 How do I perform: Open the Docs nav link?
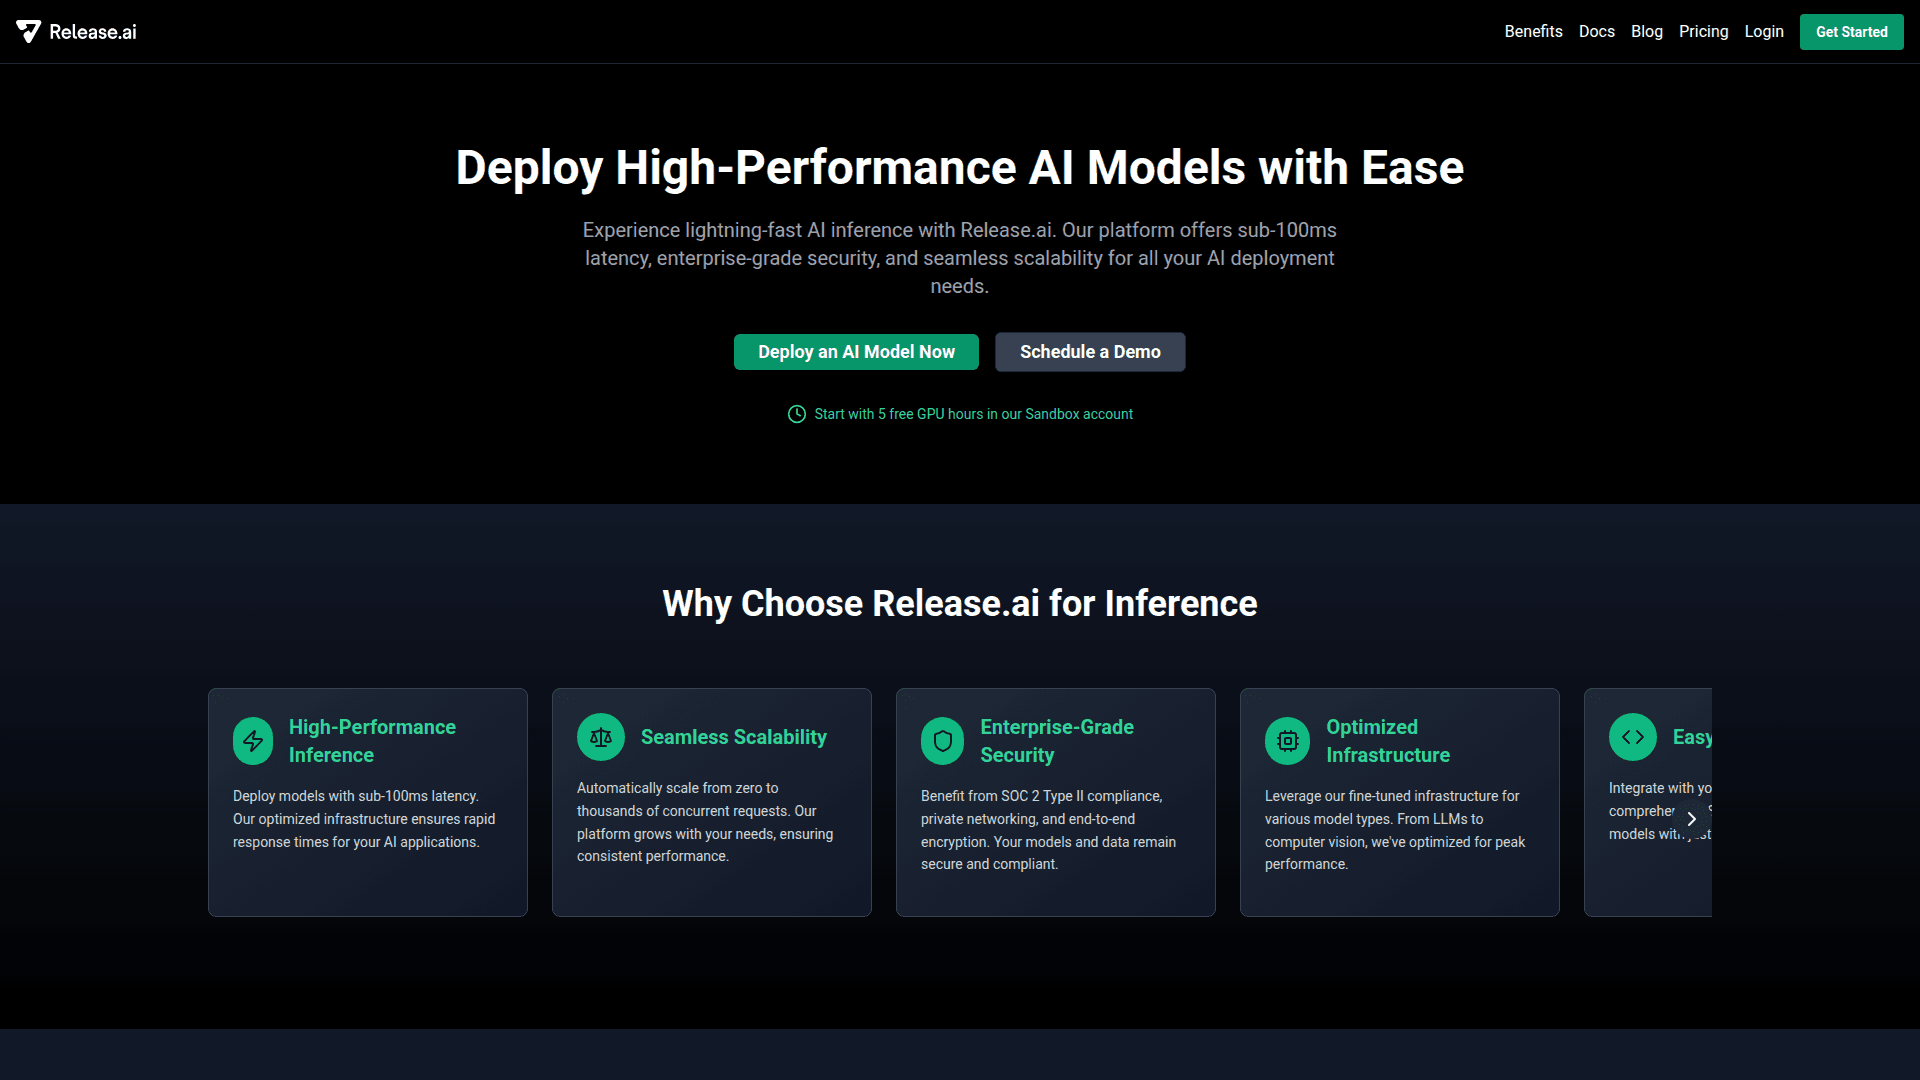tap(1596, 32)
